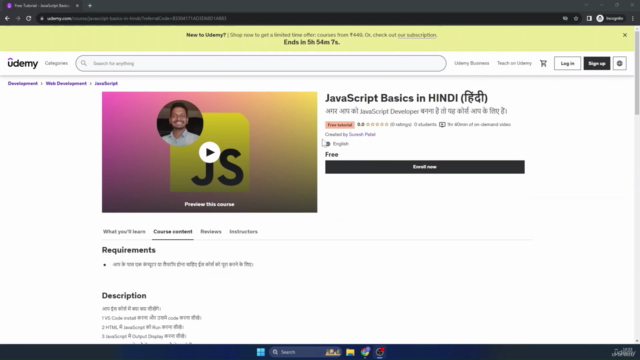Open Chrome three-dot menu
The height and width of the screenshot is (360, 640).
pyautogui.click(x=633, y=18)
